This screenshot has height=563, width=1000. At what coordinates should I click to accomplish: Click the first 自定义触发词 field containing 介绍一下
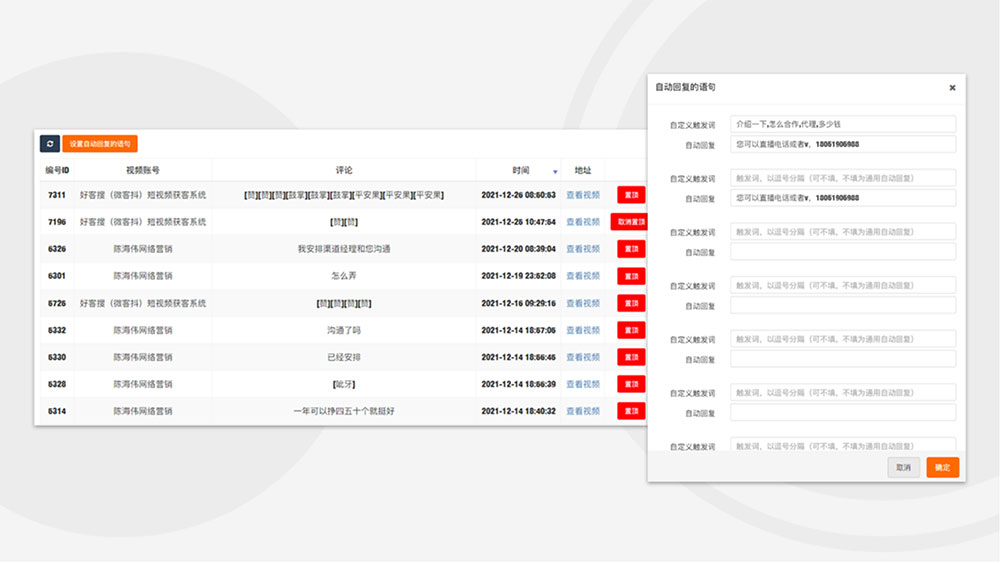click(x=842, y=124)
